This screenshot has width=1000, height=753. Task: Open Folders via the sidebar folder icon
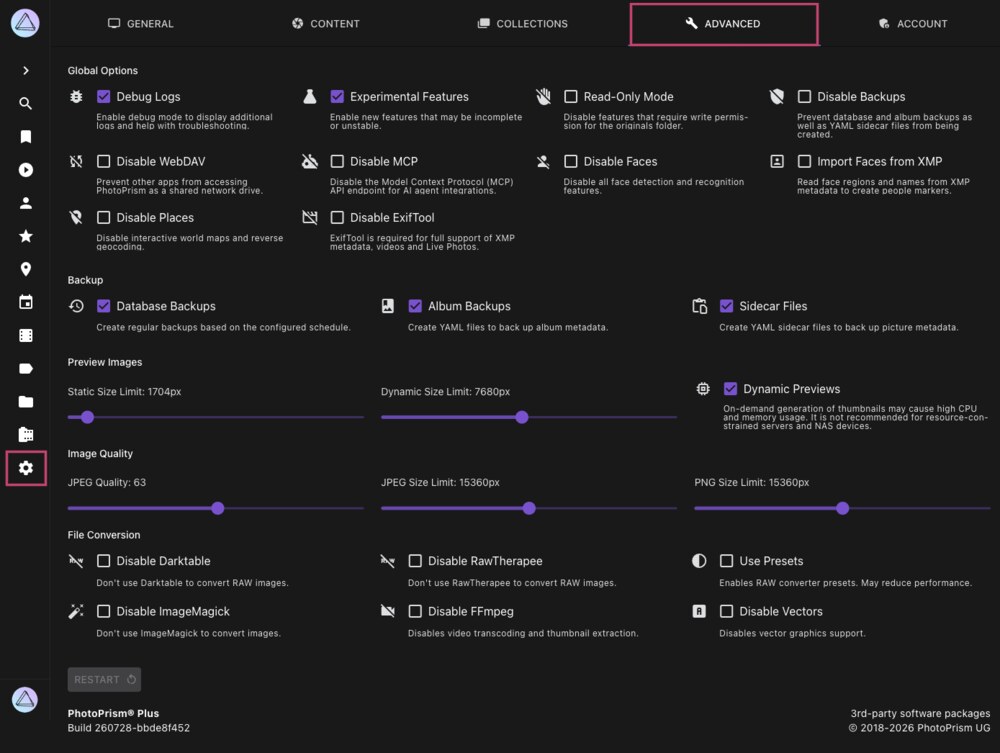click(x=26, y=402)
